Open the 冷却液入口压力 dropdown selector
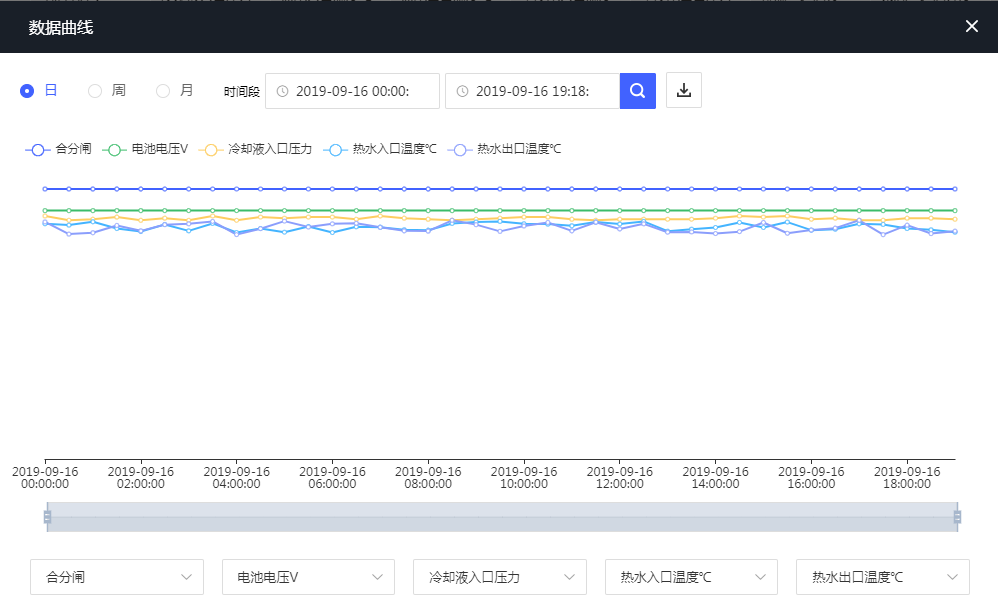998x614 pixels. (x=499, y=577)
